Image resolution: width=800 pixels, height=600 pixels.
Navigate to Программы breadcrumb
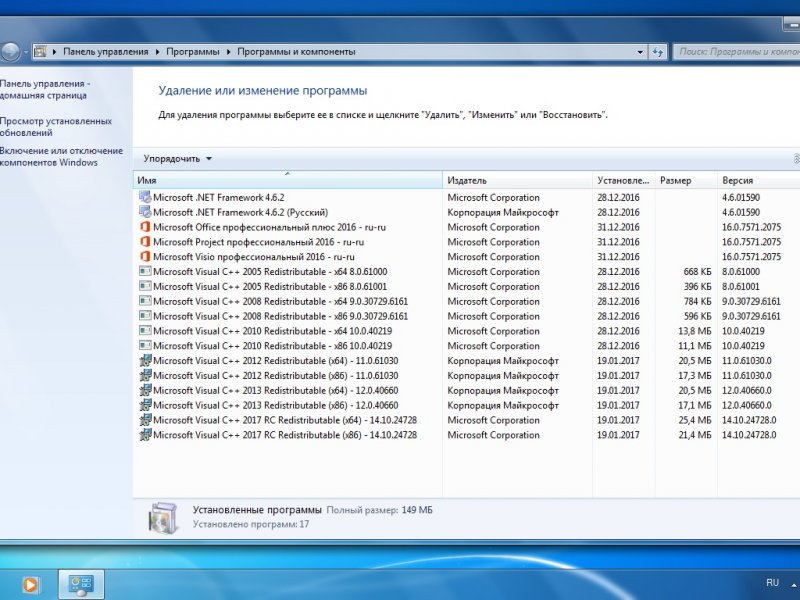pos(192,52)
